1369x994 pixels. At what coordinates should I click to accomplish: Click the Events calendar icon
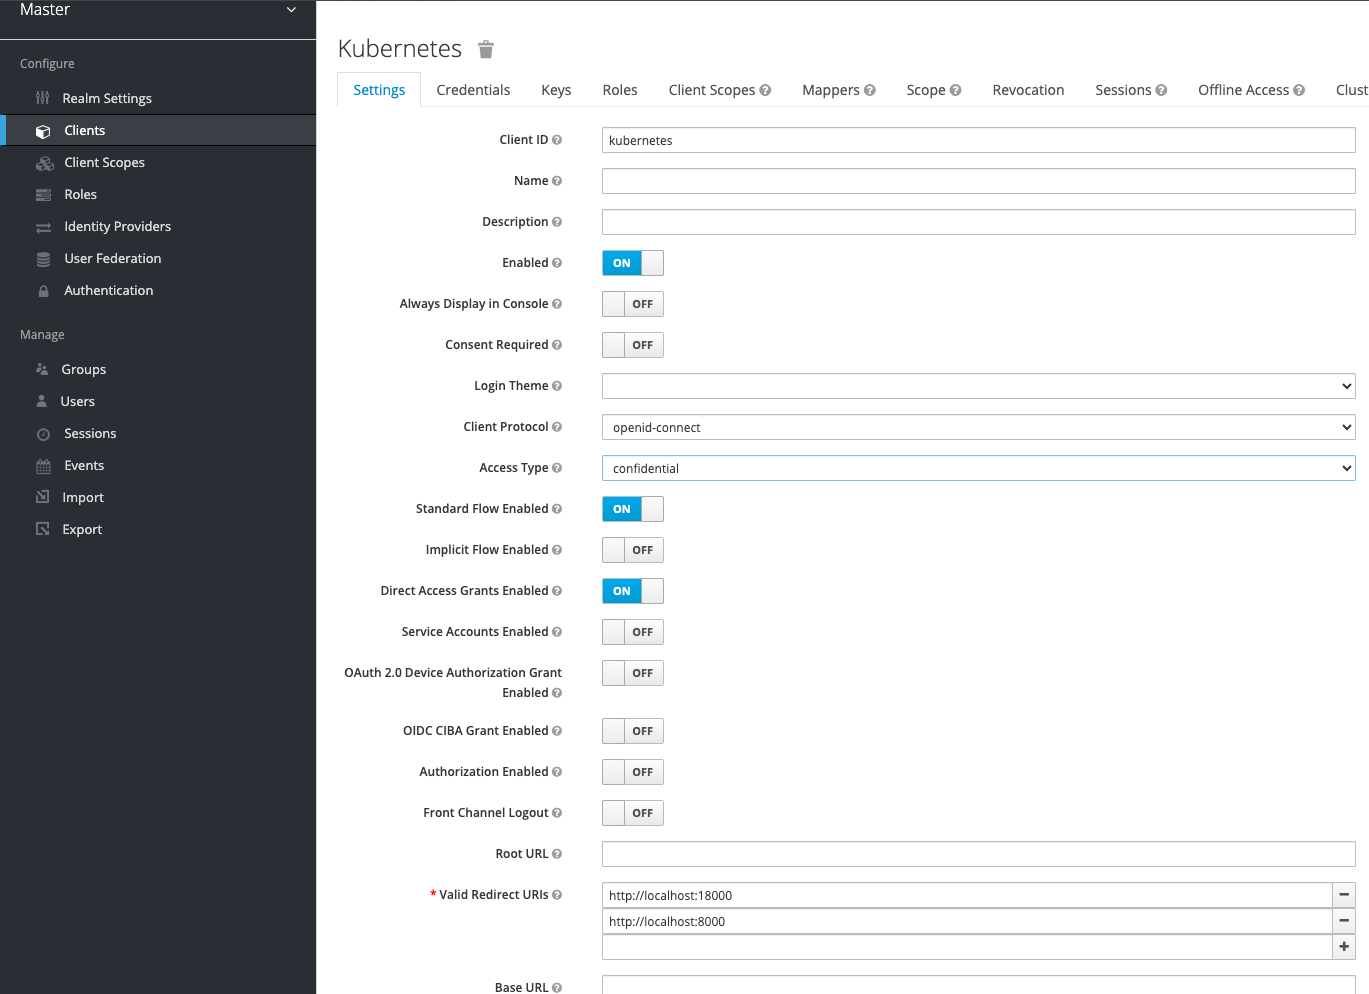pyautogui.click(x=43, y=466)
